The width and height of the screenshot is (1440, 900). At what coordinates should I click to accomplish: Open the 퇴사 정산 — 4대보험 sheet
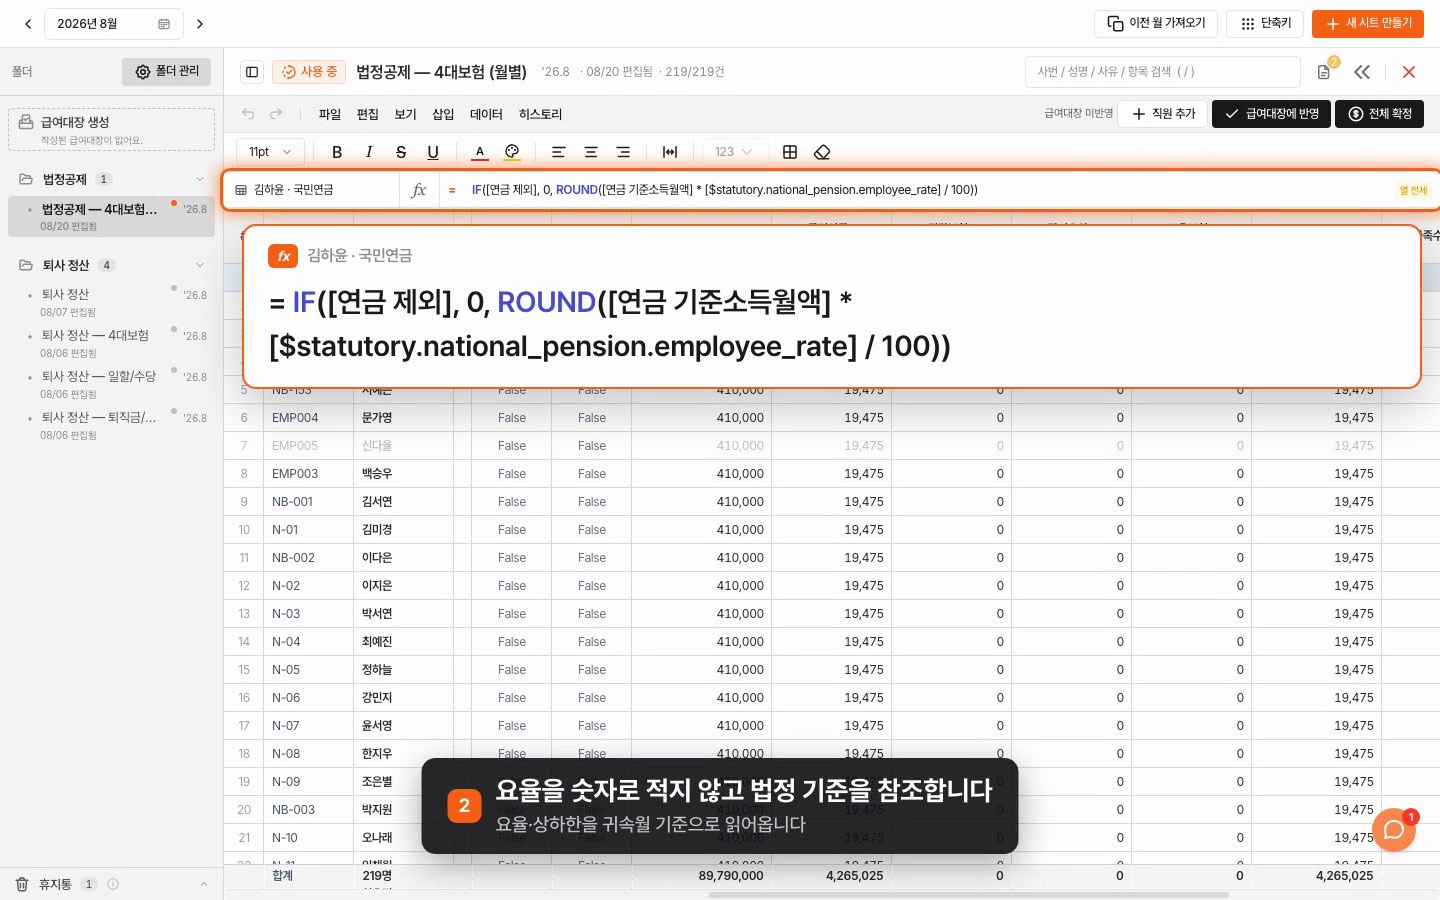tap(111, 343)
